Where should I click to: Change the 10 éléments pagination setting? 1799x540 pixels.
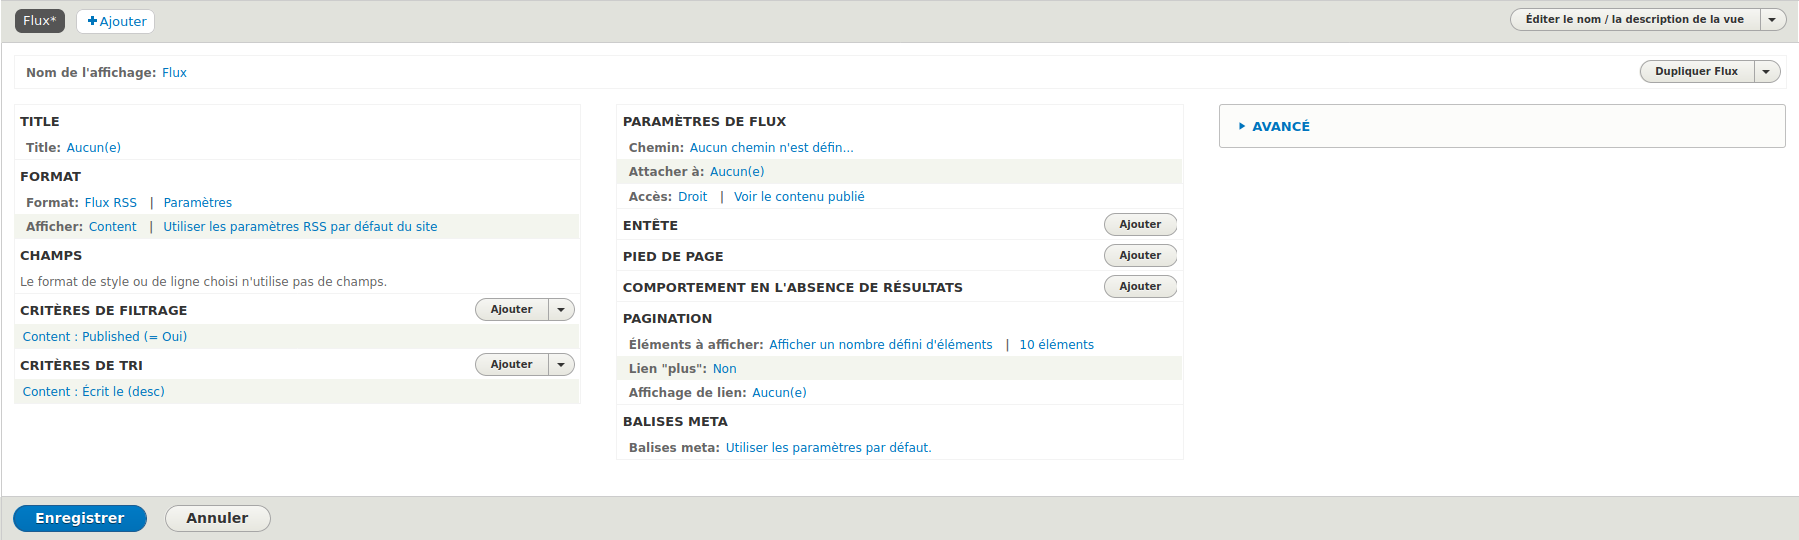[x=1056, y=345]
